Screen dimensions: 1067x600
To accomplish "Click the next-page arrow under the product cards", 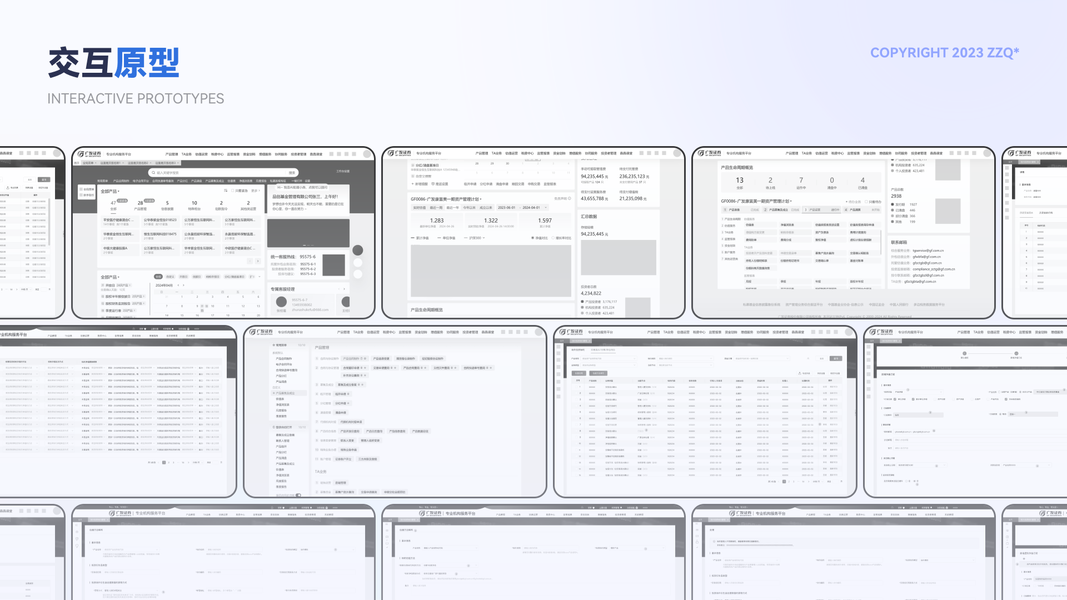I will 257,261.
